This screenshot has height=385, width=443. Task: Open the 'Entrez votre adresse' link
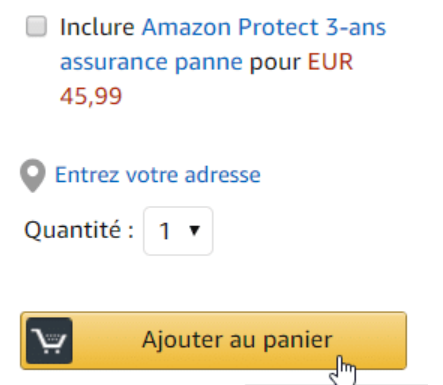tap(158, 175)
